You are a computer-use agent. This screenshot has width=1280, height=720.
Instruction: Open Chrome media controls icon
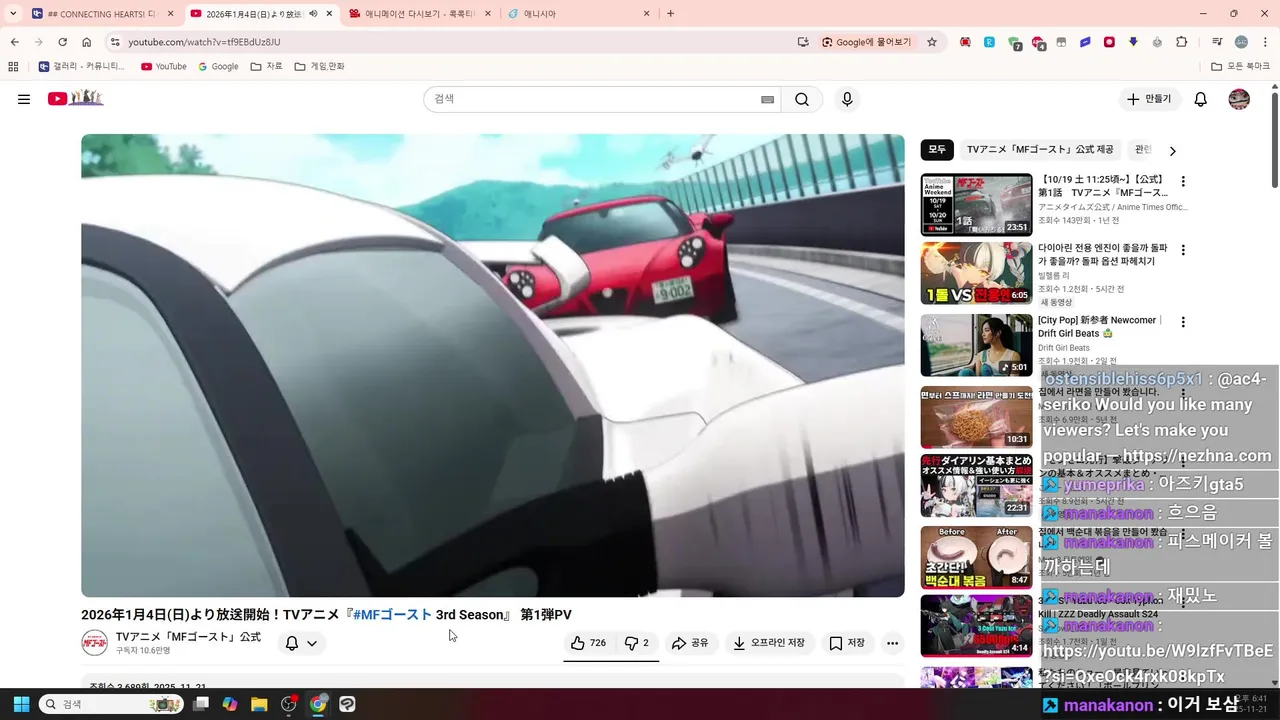tap(1217, 42)
